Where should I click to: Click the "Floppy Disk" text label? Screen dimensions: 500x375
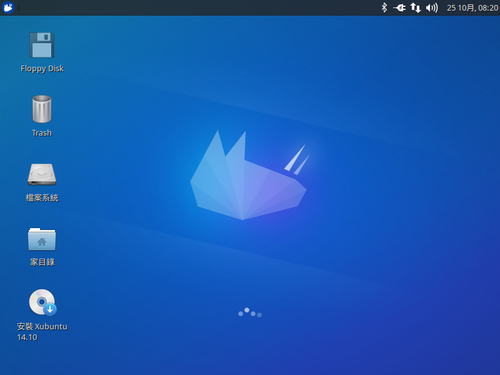pos(42,69)
